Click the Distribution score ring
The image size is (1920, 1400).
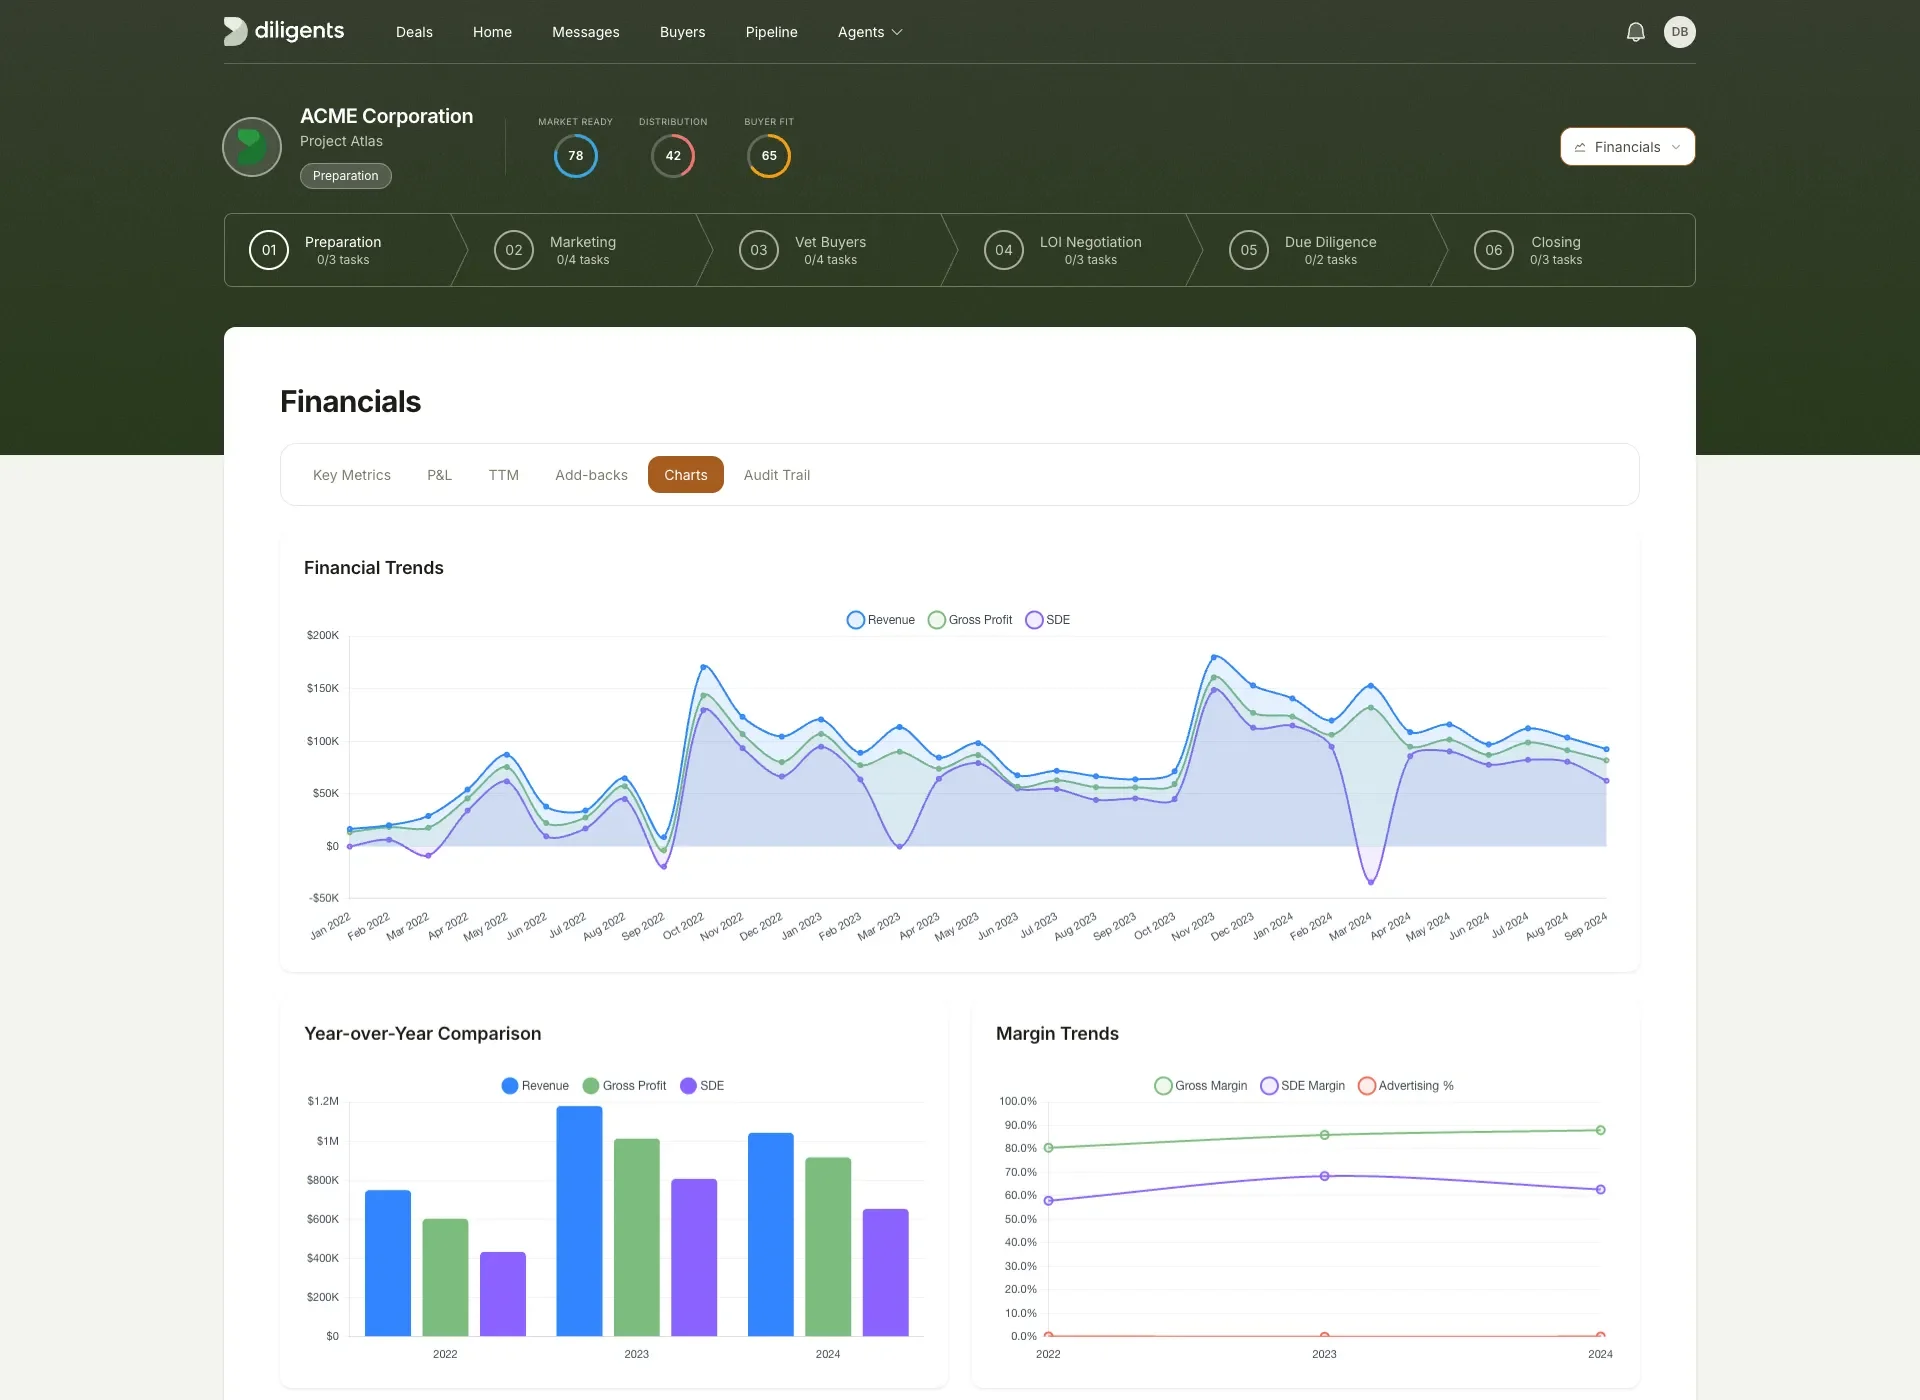point(673,155)
